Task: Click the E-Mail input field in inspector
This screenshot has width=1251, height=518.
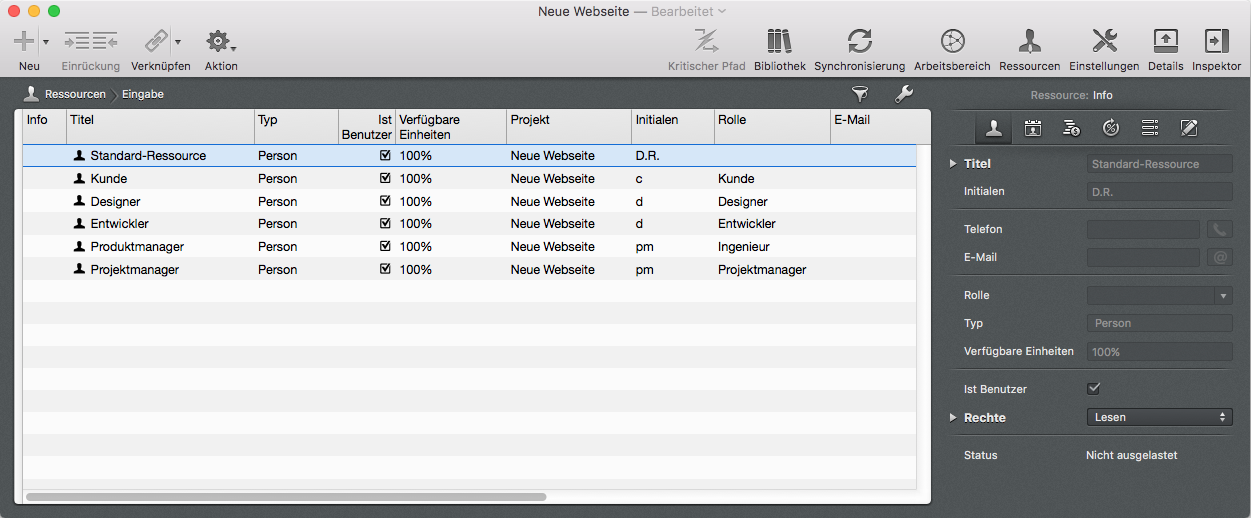Action: point(1142,258)
